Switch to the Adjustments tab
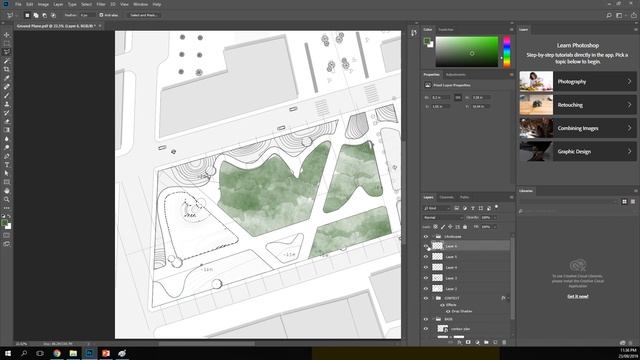This screenshot has width=640, height=360. click(456, 75)
